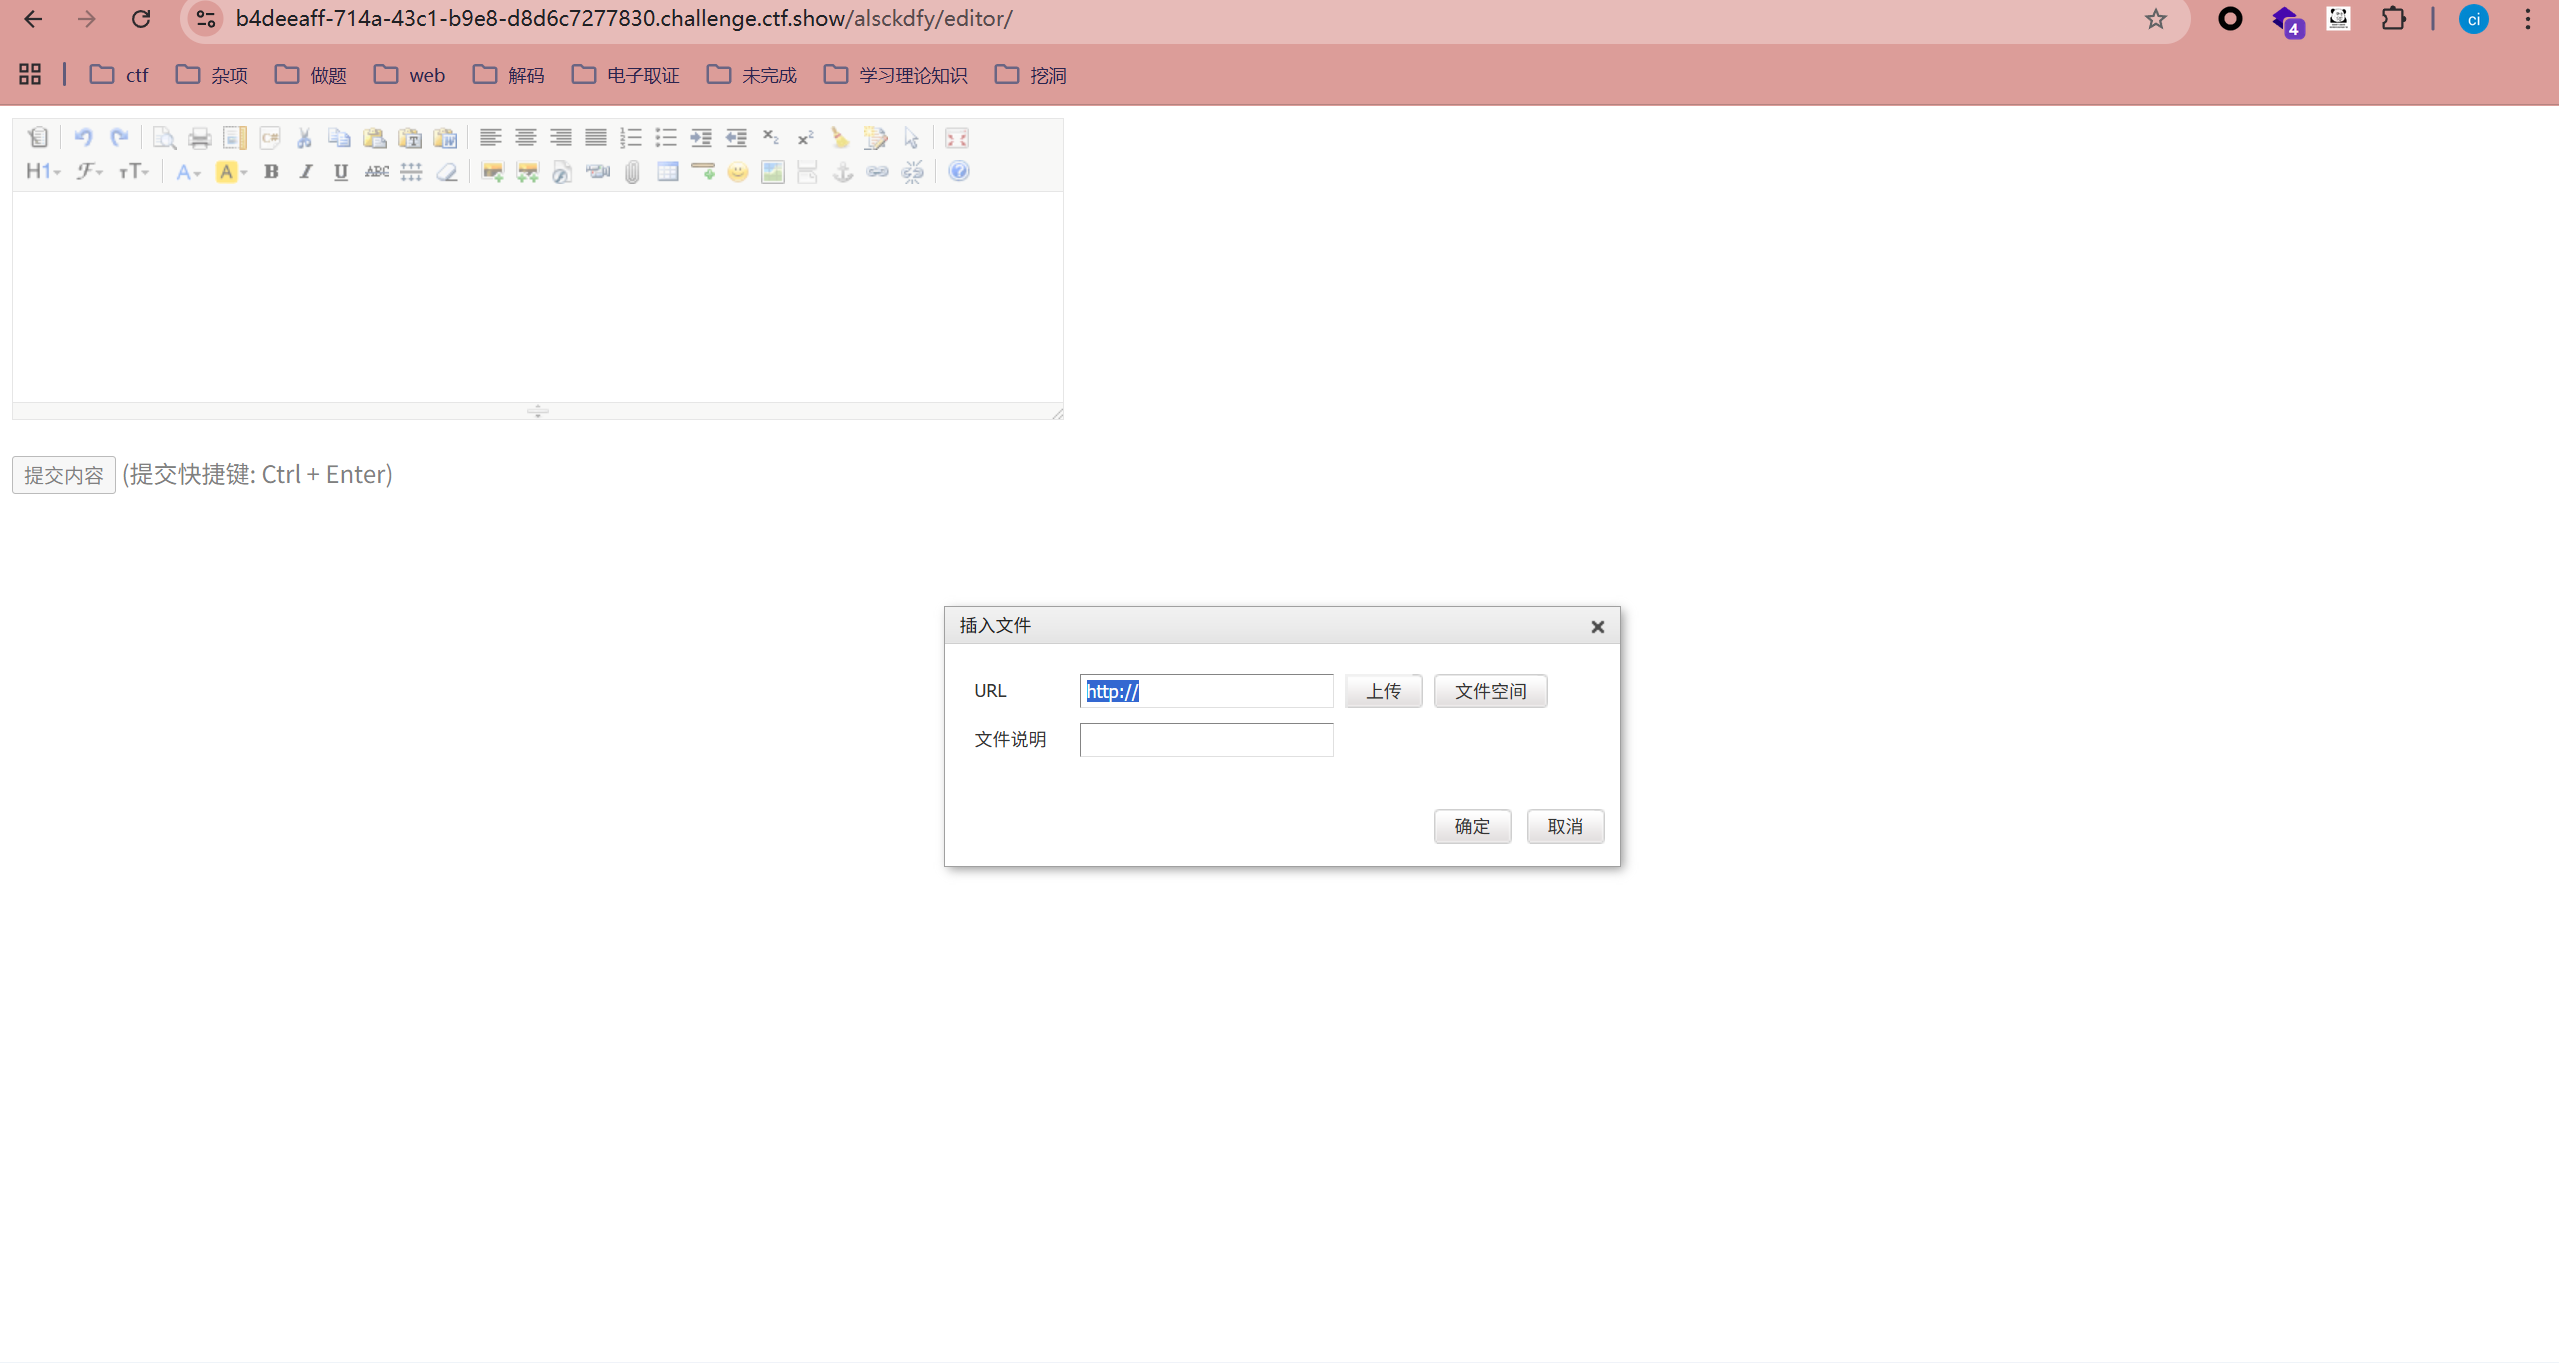Toggle fullscreen editor mode
This screenshot has height=1363, width=2559.
pyautogui.click(x=956, y=138)
